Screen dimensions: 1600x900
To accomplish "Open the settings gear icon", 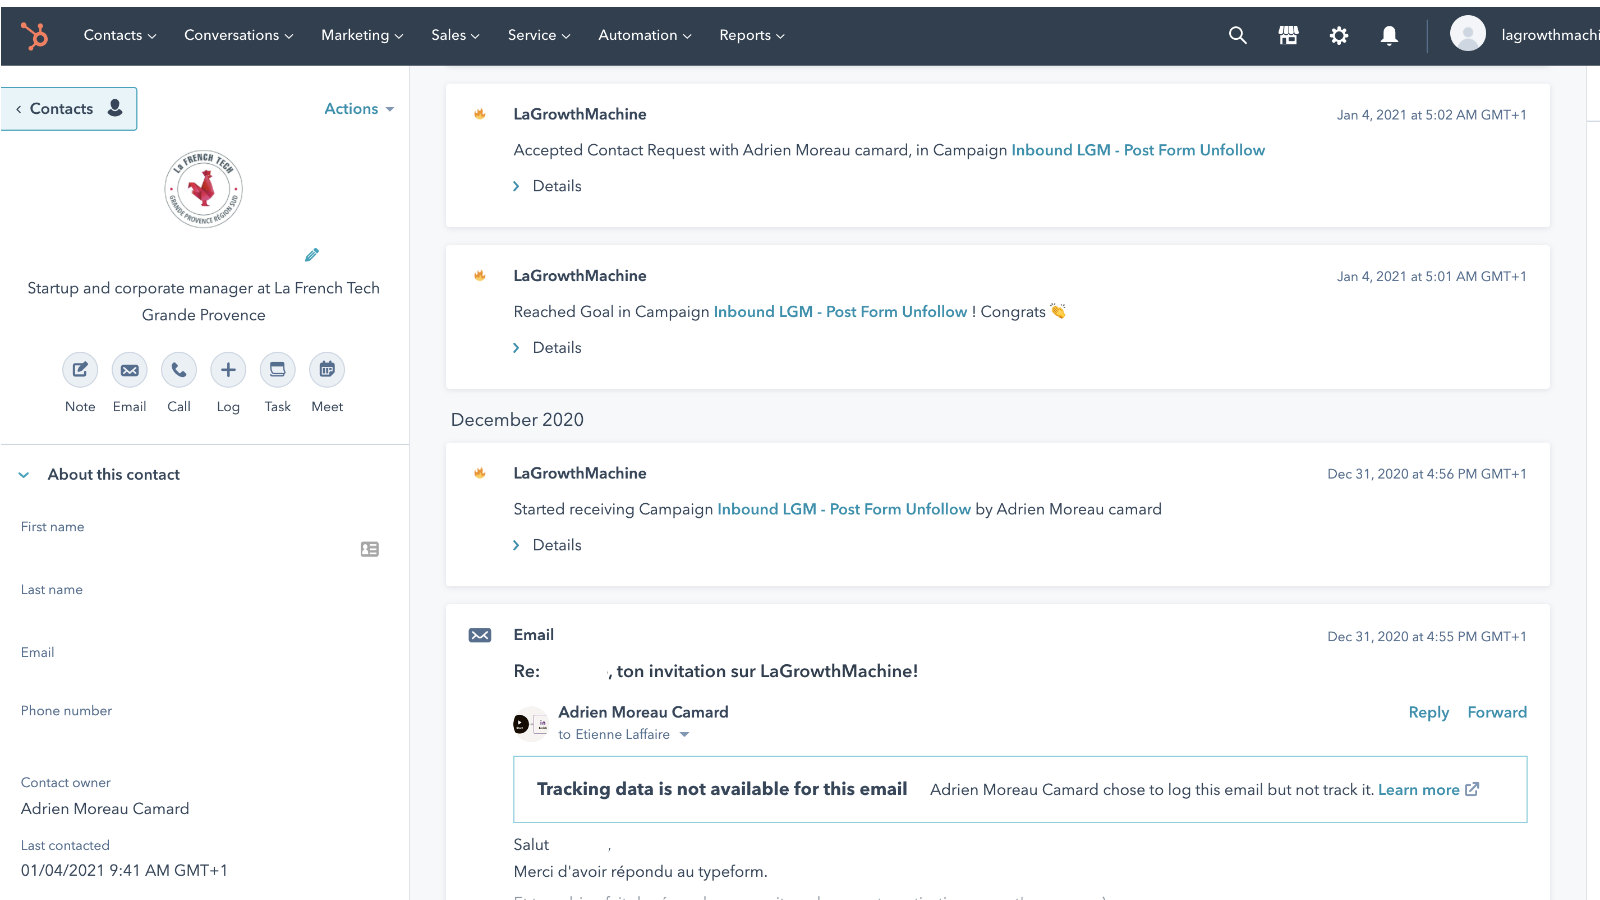I will (x=1339, y=35).
